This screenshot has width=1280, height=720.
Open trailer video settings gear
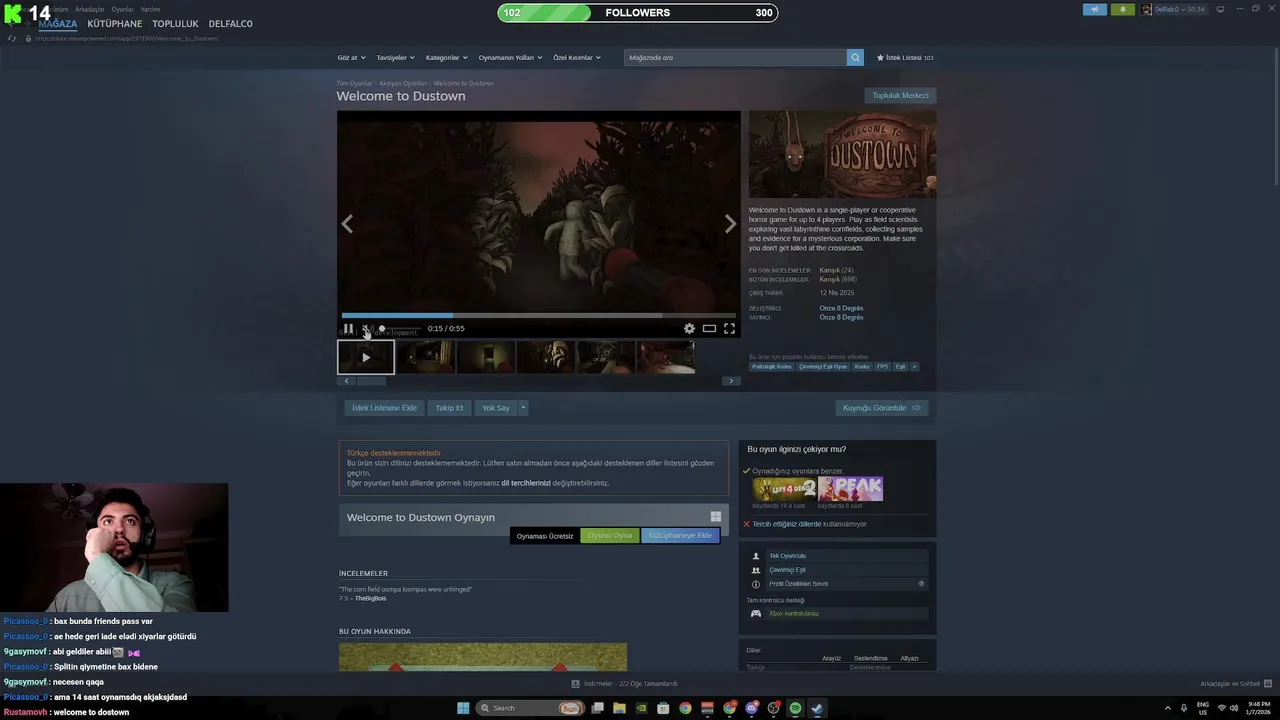click(689, 328)
